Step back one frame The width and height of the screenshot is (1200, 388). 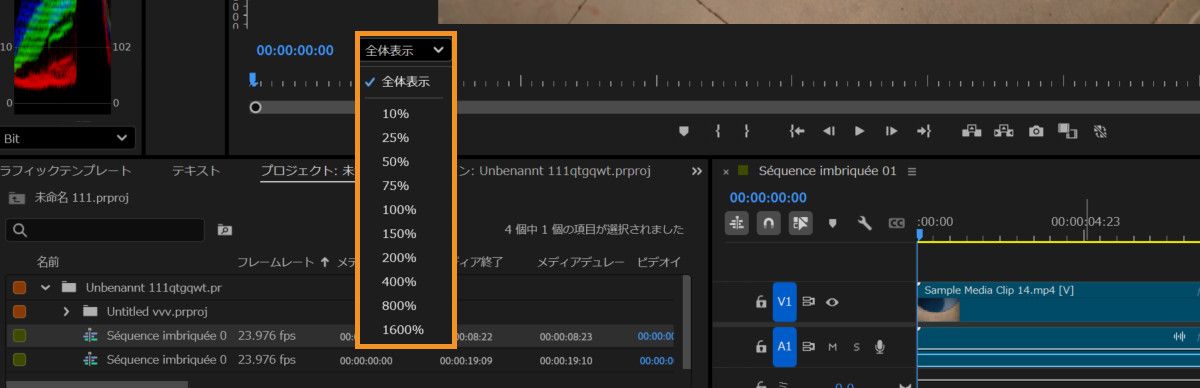[828, 131]
